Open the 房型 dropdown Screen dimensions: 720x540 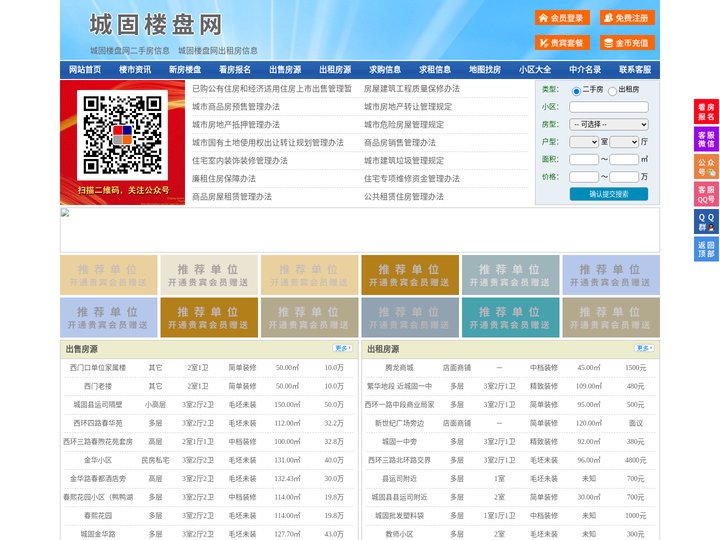(x=609, y=124)
